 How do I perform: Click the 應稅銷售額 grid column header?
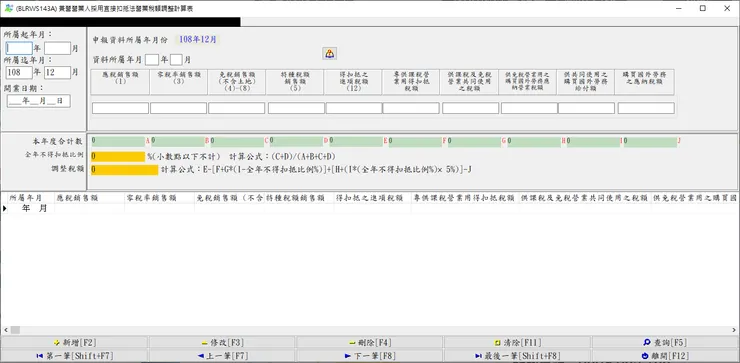click(89, 198)
